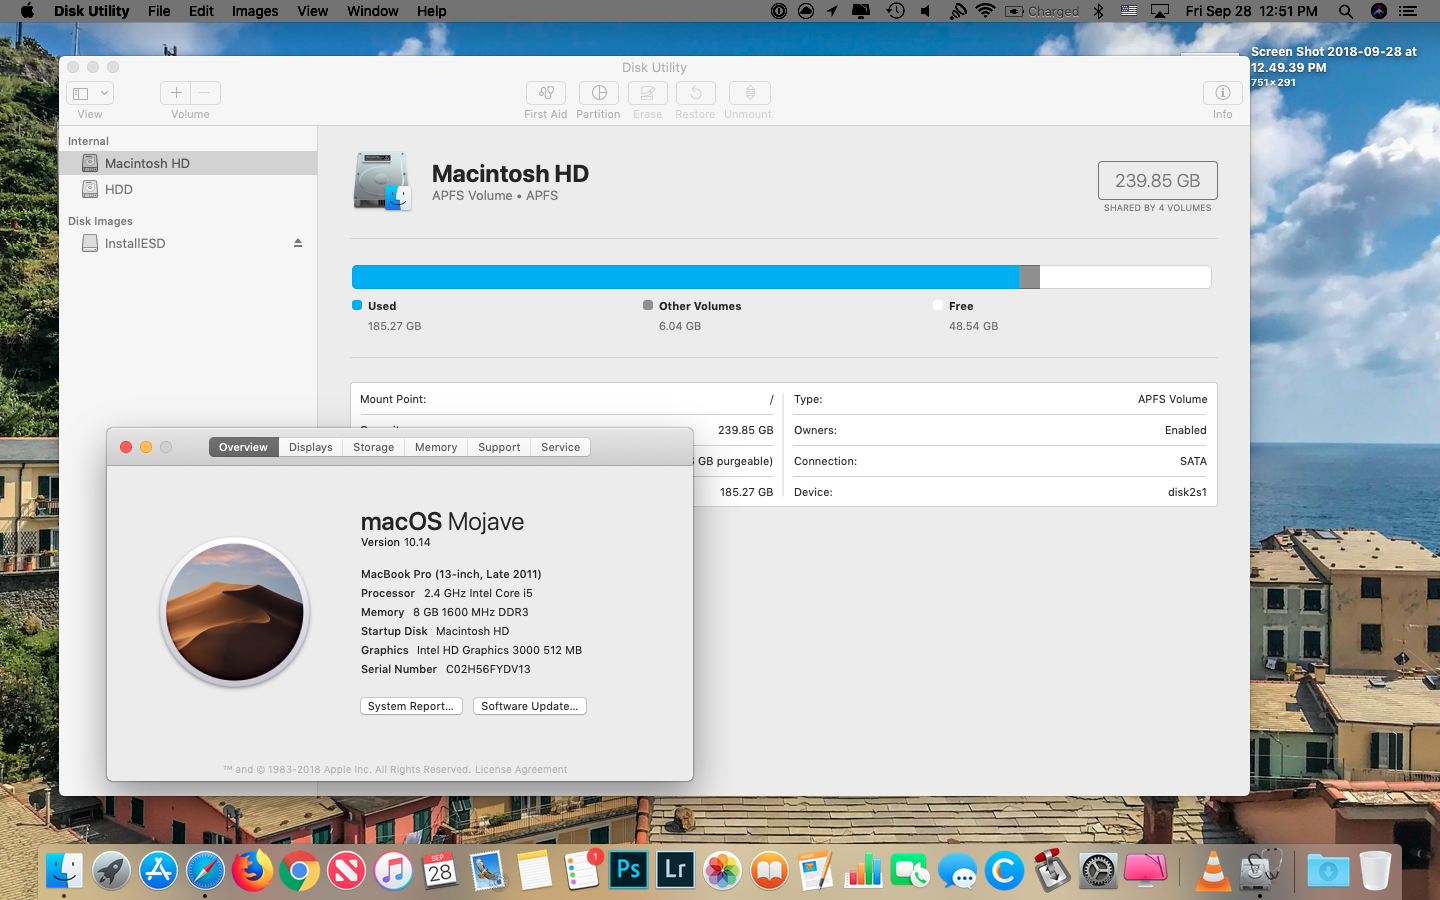The width and height of the screenshot is (1440, 900).
Task: Open the Images menu
Action: [x=255, y=11]
